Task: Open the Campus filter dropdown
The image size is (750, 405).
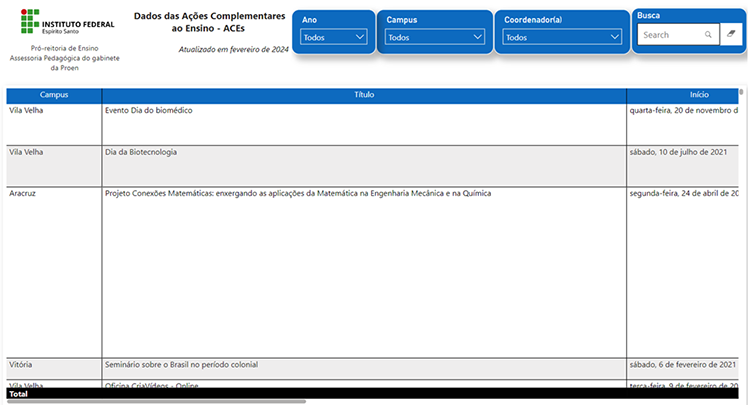Action: pyautogui.click(x=434, y=37)
